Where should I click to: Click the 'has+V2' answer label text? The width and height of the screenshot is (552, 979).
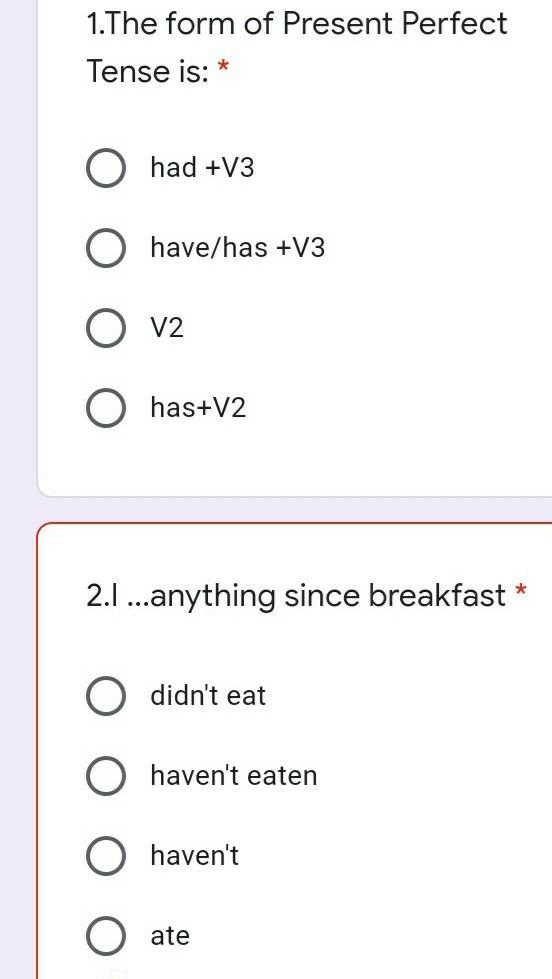click(x=199, y=408)
